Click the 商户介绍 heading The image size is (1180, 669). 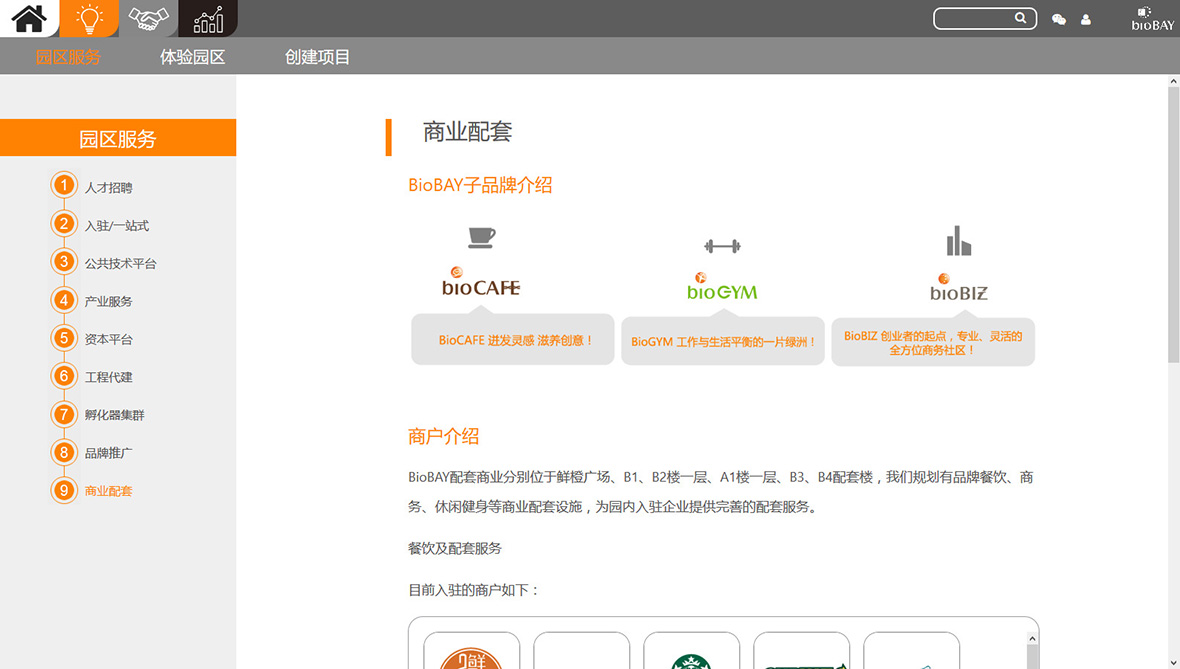[443, 436]
